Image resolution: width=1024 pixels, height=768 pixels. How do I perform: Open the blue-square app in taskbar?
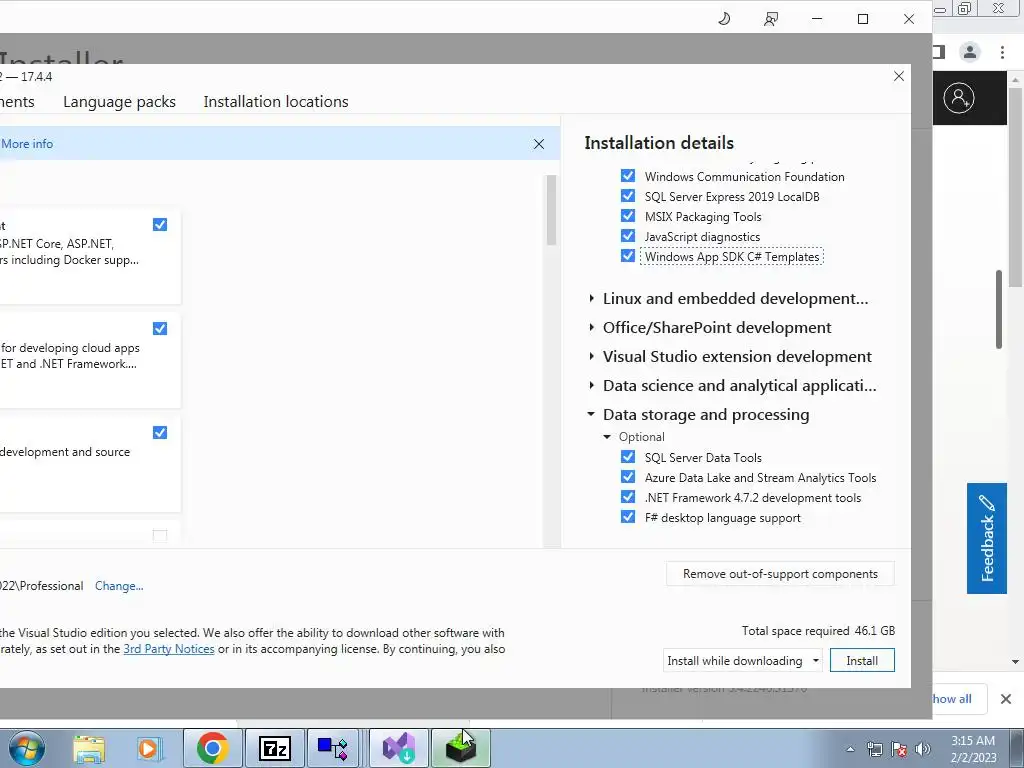point(333,748)
